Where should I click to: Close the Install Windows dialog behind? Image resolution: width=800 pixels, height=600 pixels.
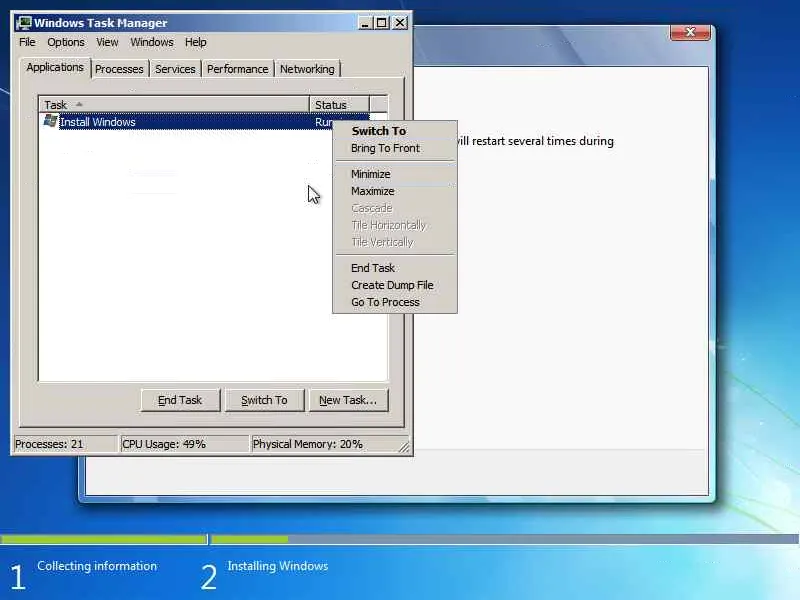tap(690, 32)
